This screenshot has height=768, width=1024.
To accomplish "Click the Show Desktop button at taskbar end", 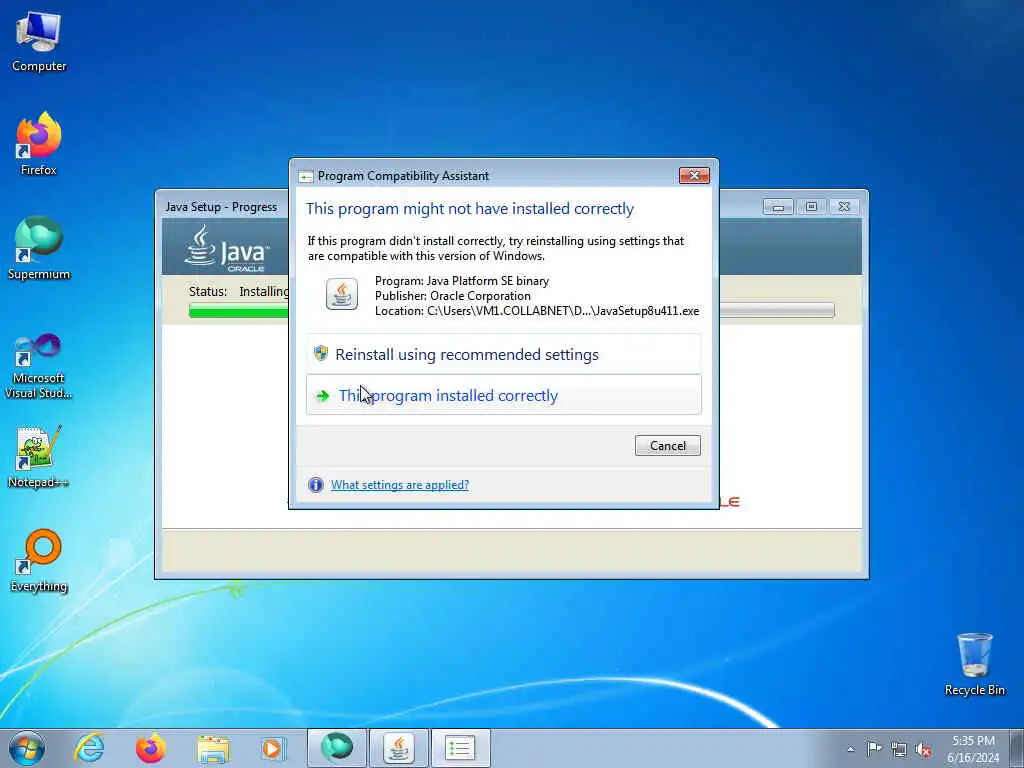I will pyautogui.click(x=1019, y=748).
